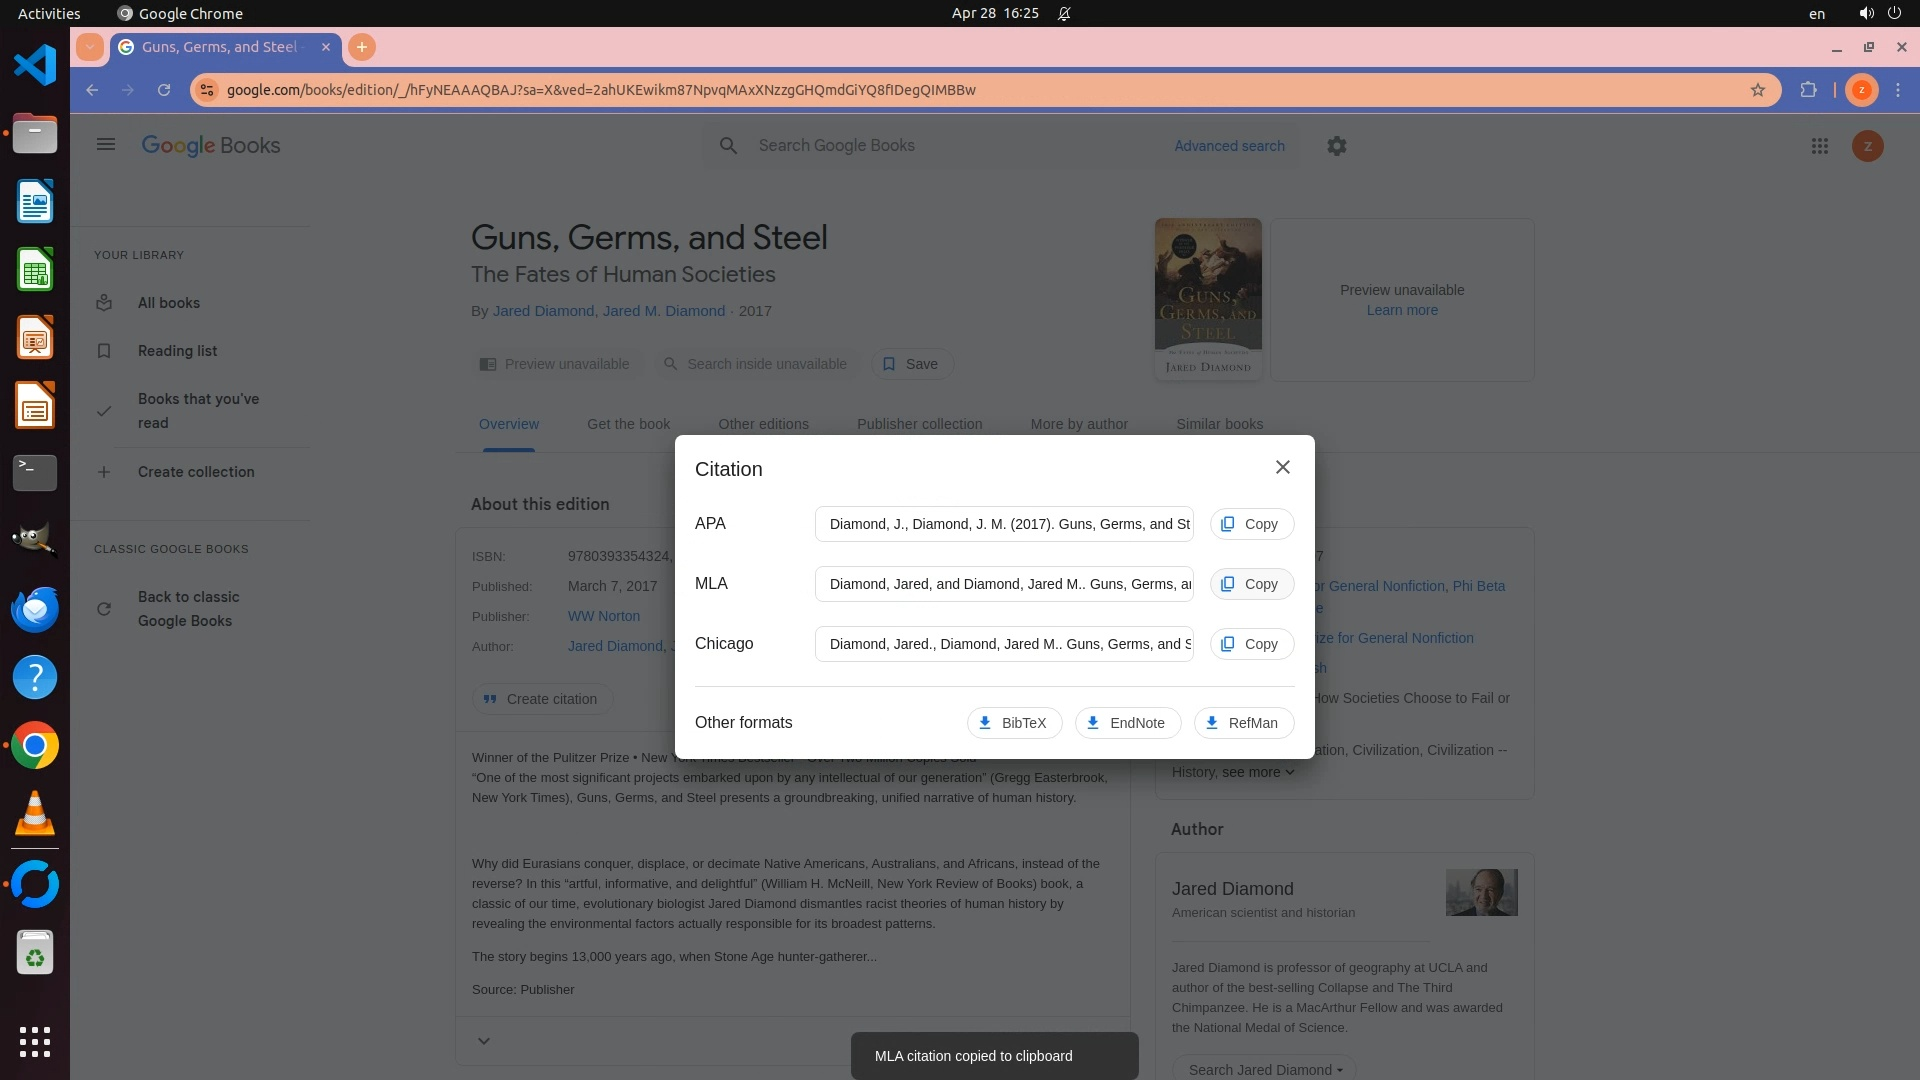1920x1080 pixels.
Task: Click the search magnifier icon
Action: click(x=728, y=146)
